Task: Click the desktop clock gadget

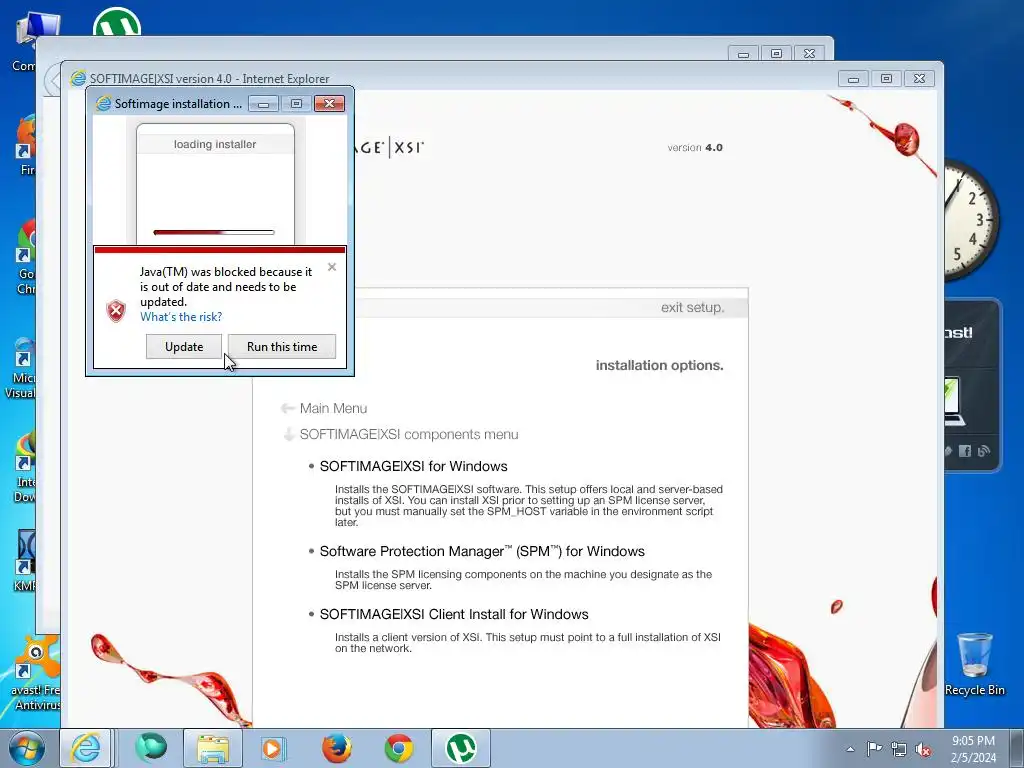Action: pyautogui.click(x=970, y=221)
